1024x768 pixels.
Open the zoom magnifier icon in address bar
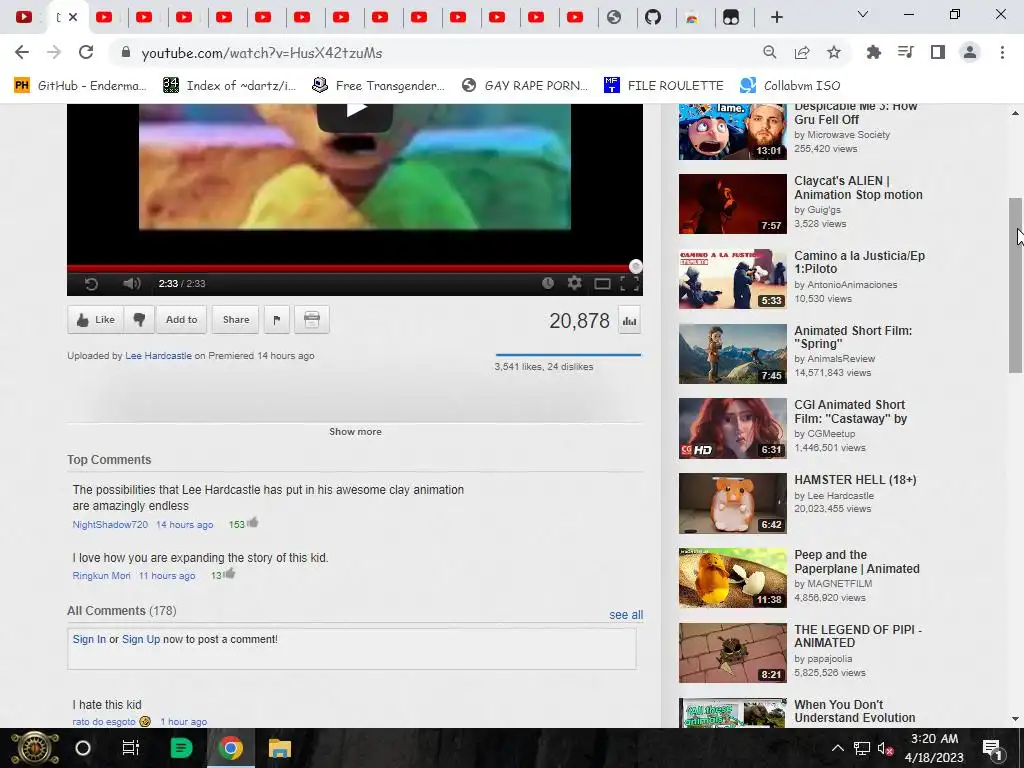pos(770,52)
